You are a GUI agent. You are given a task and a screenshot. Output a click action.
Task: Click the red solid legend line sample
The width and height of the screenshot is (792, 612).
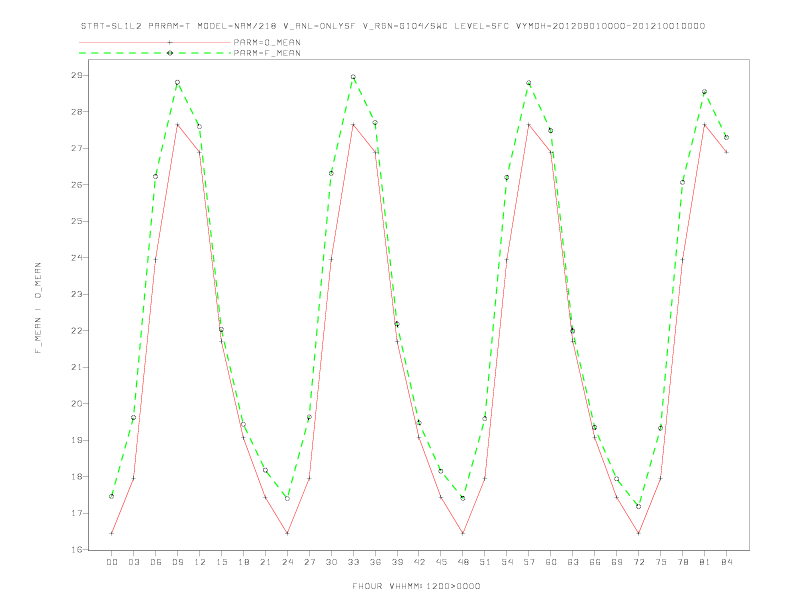pos(155,42)
